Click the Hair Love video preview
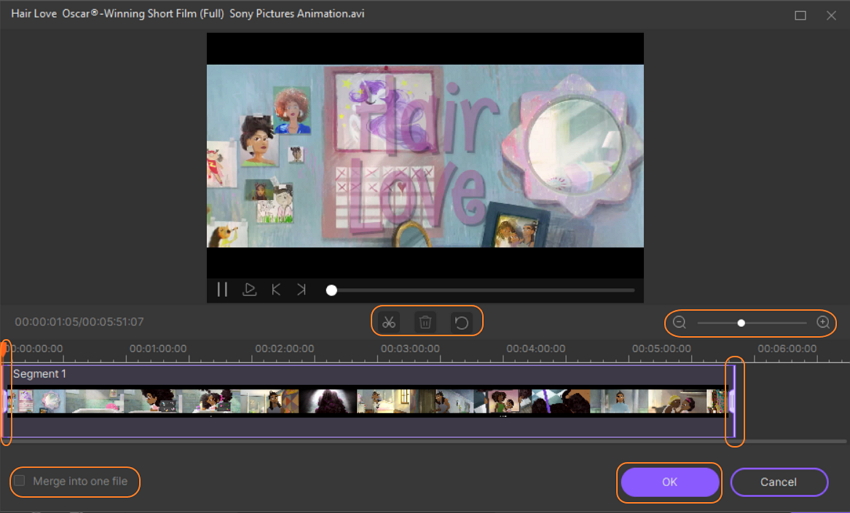Image resolution: width=850 pixels, height=513 pixels. 425,156
